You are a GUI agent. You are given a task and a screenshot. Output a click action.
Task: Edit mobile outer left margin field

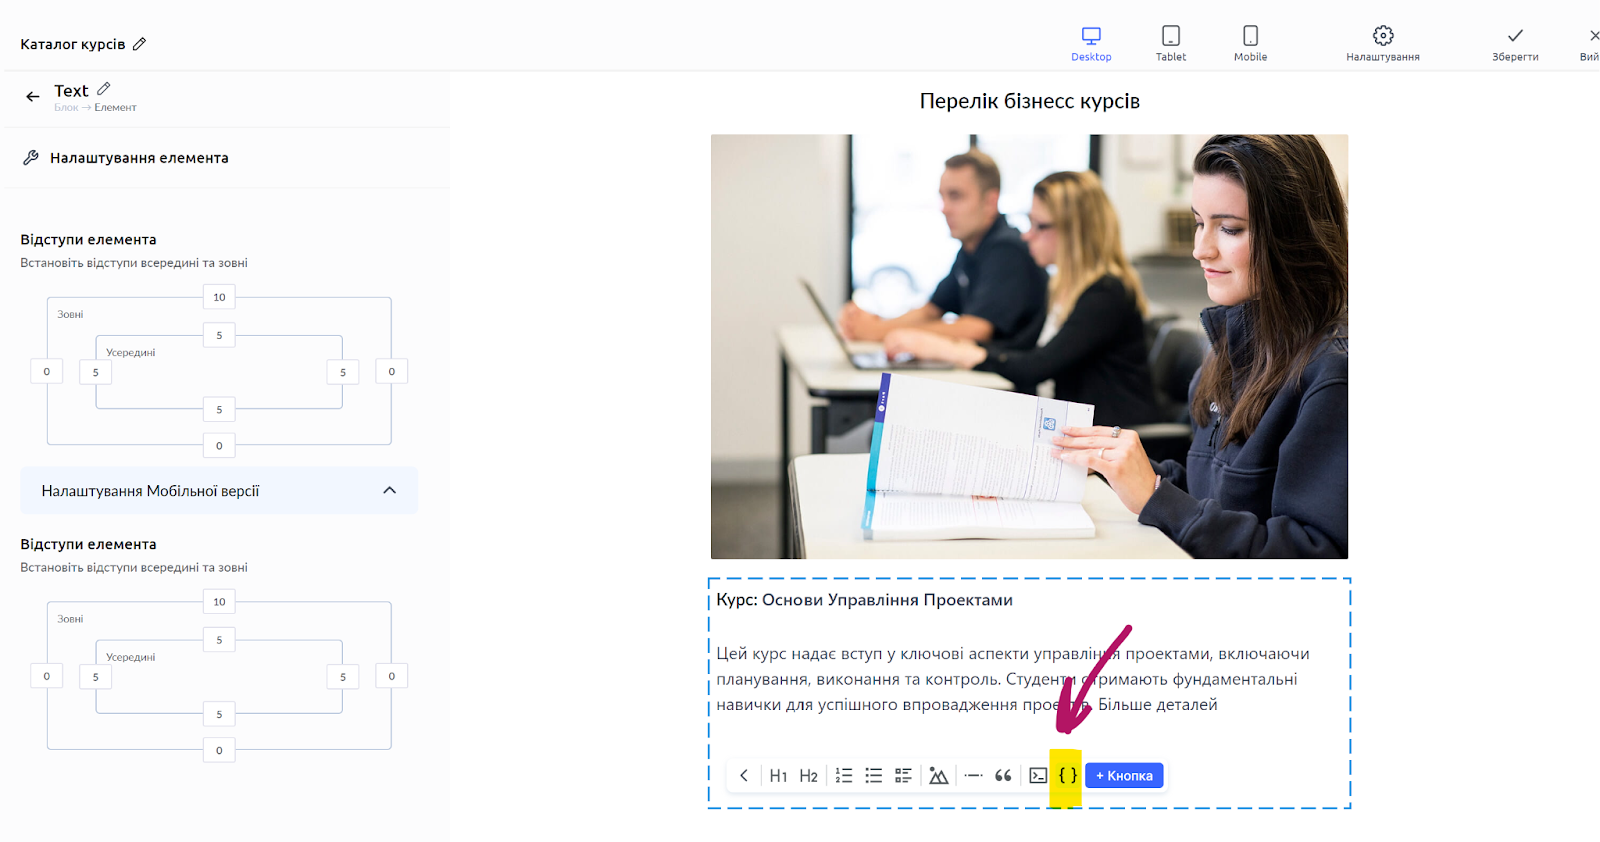click(46, 676)
